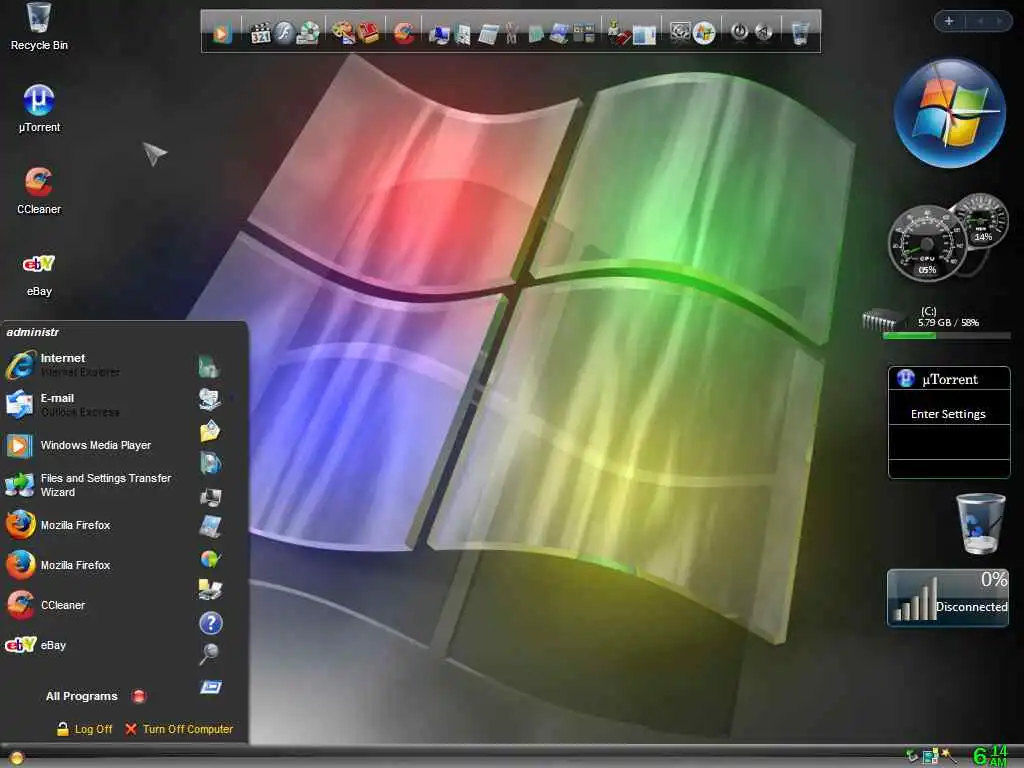Click Turn Off Computer button

click(179, 729)
